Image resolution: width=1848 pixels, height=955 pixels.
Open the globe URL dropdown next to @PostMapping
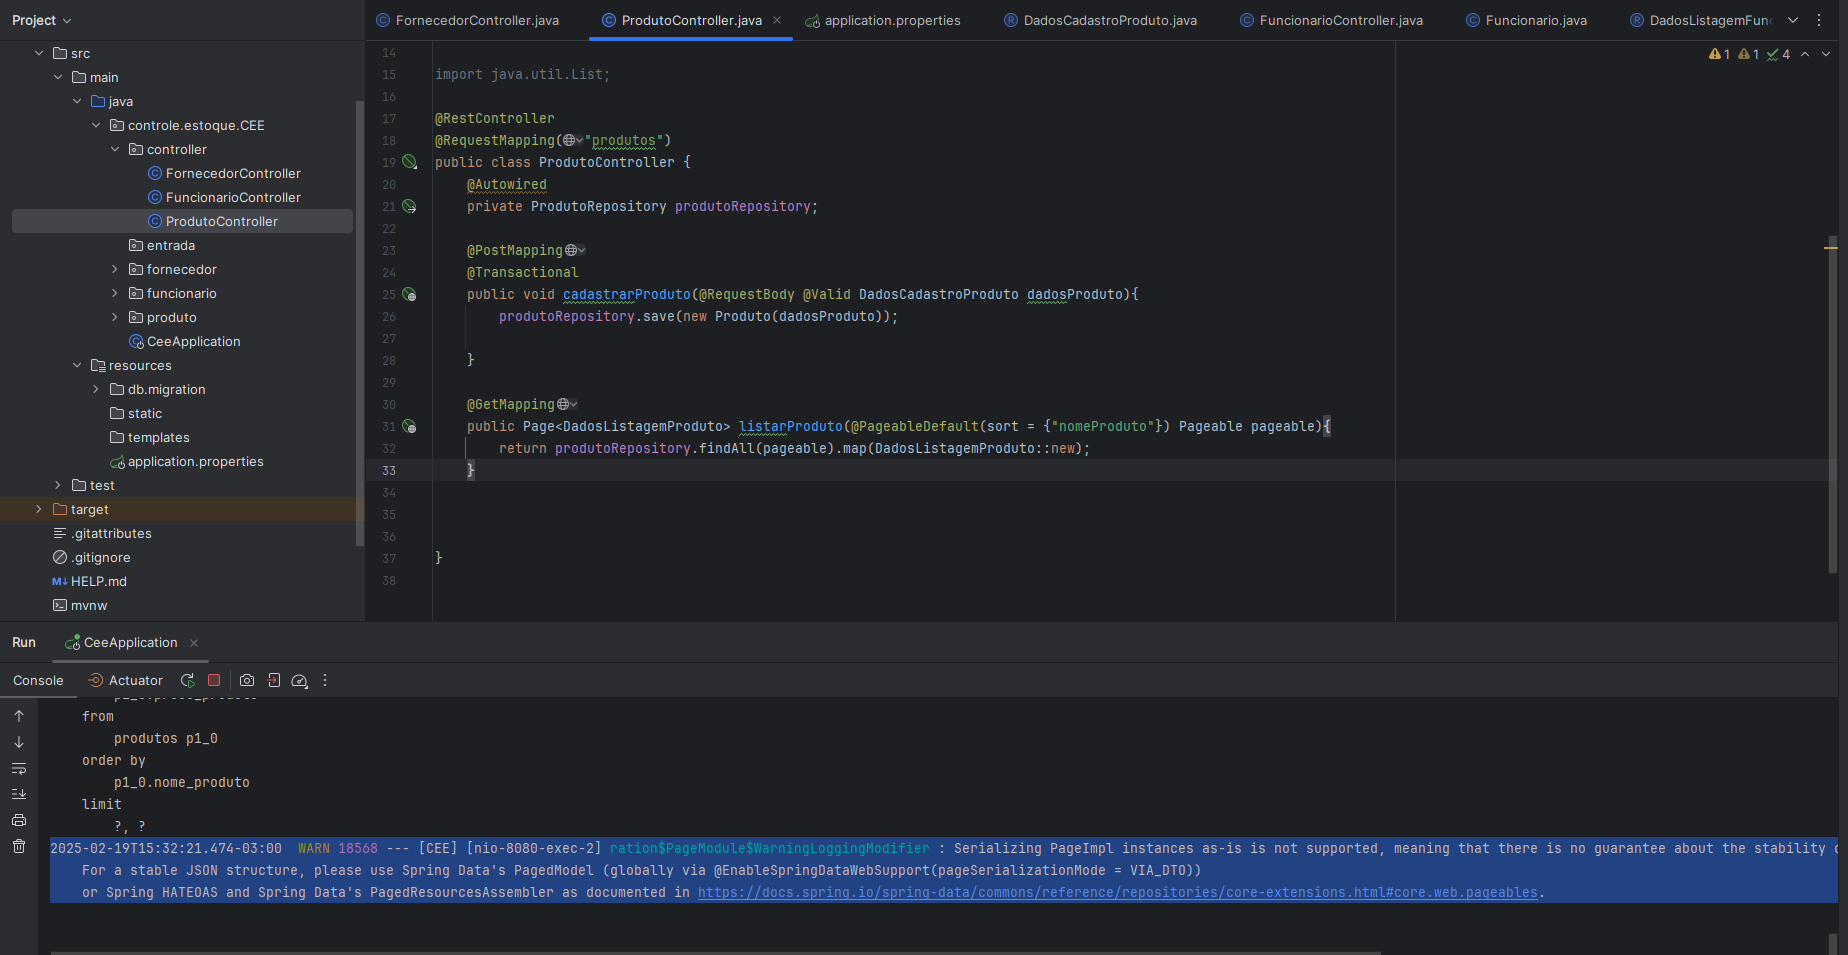575,250
